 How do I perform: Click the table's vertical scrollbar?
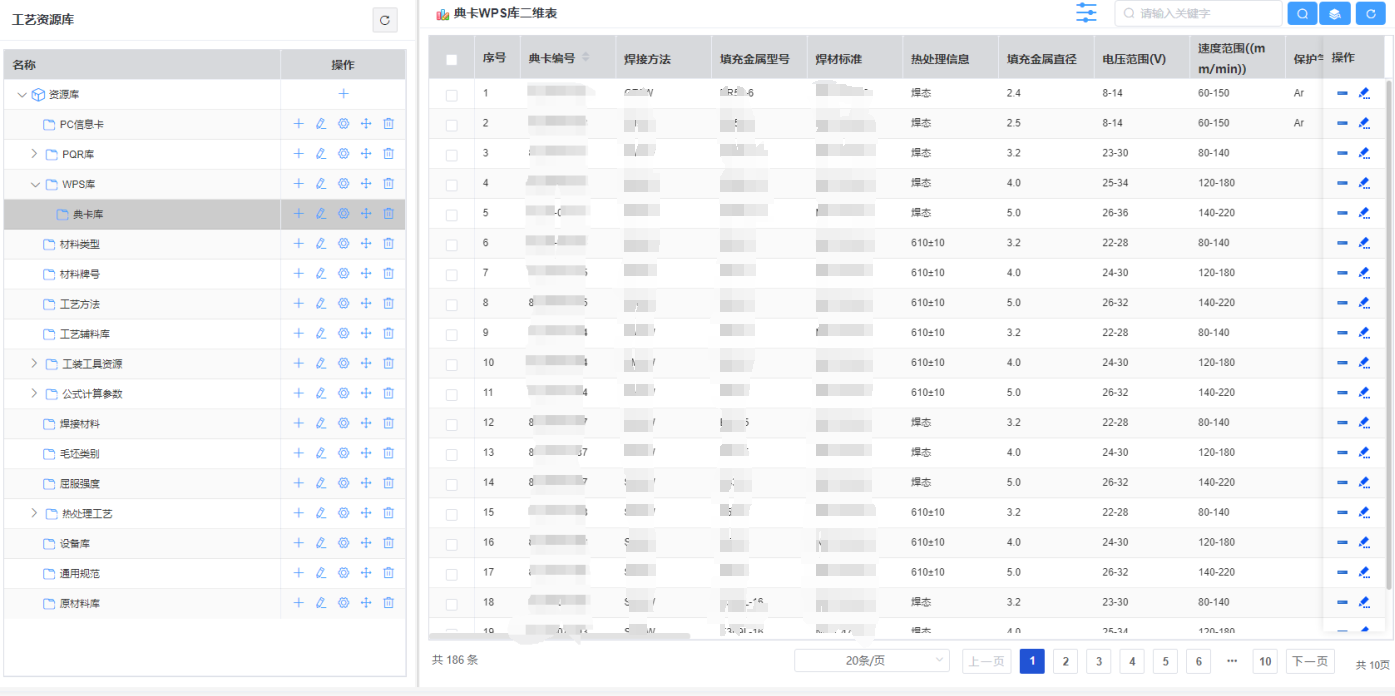tap(1388, 333)
